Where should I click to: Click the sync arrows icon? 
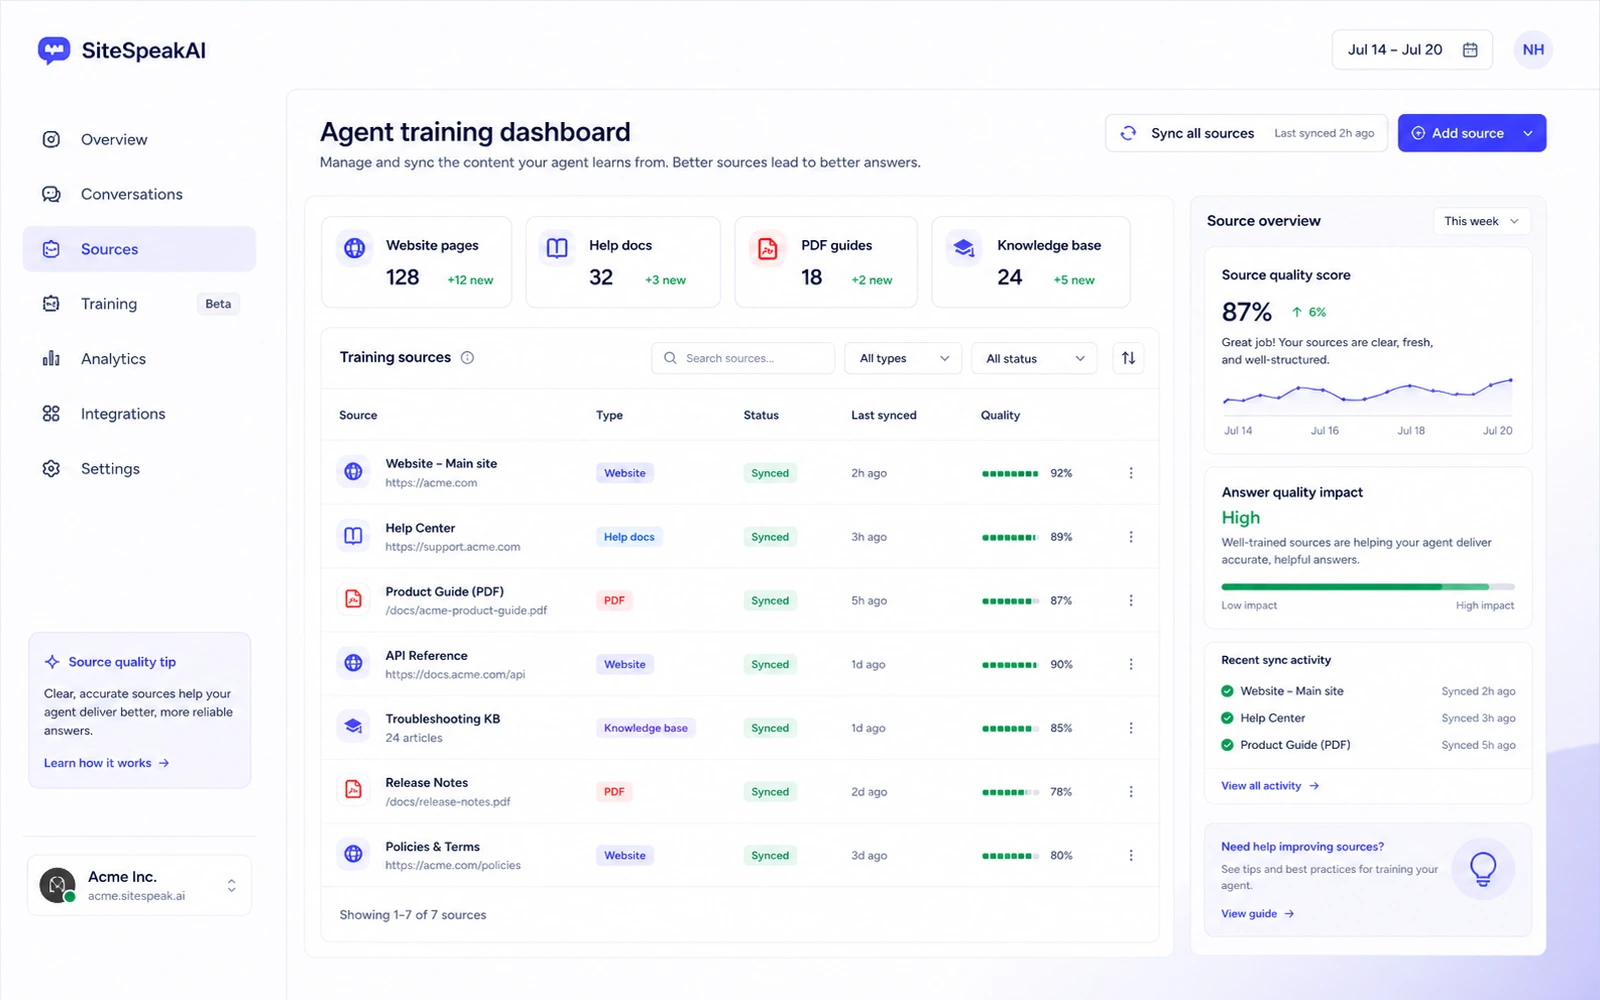pos(1128,133)
